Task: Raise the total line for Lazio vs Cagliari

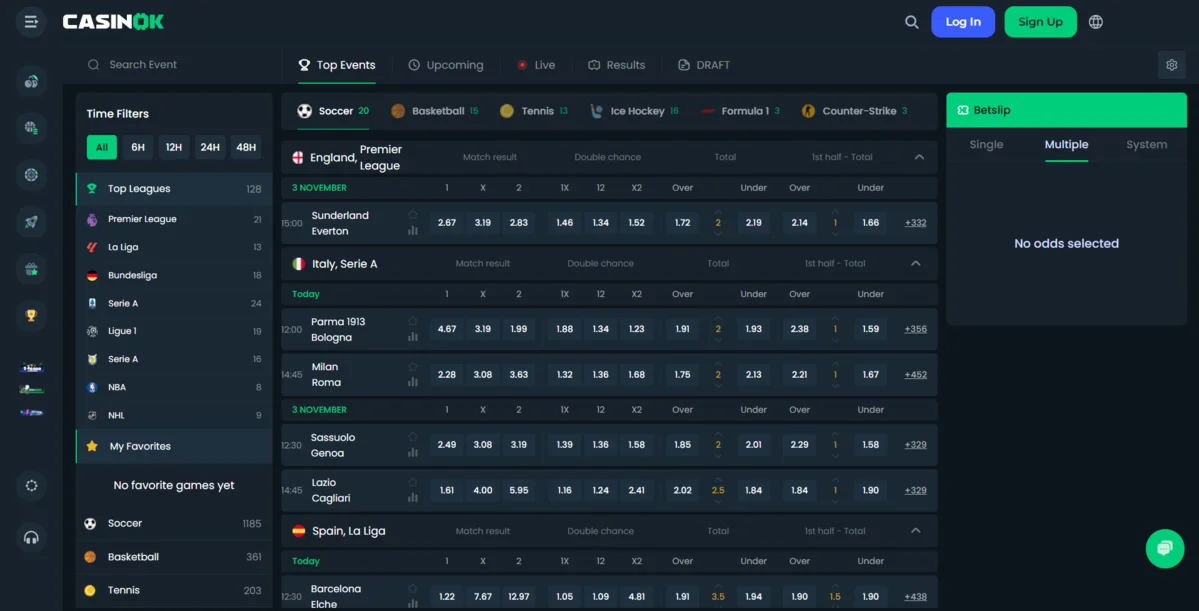Action: pyautogui.click(x=718, y=479)
